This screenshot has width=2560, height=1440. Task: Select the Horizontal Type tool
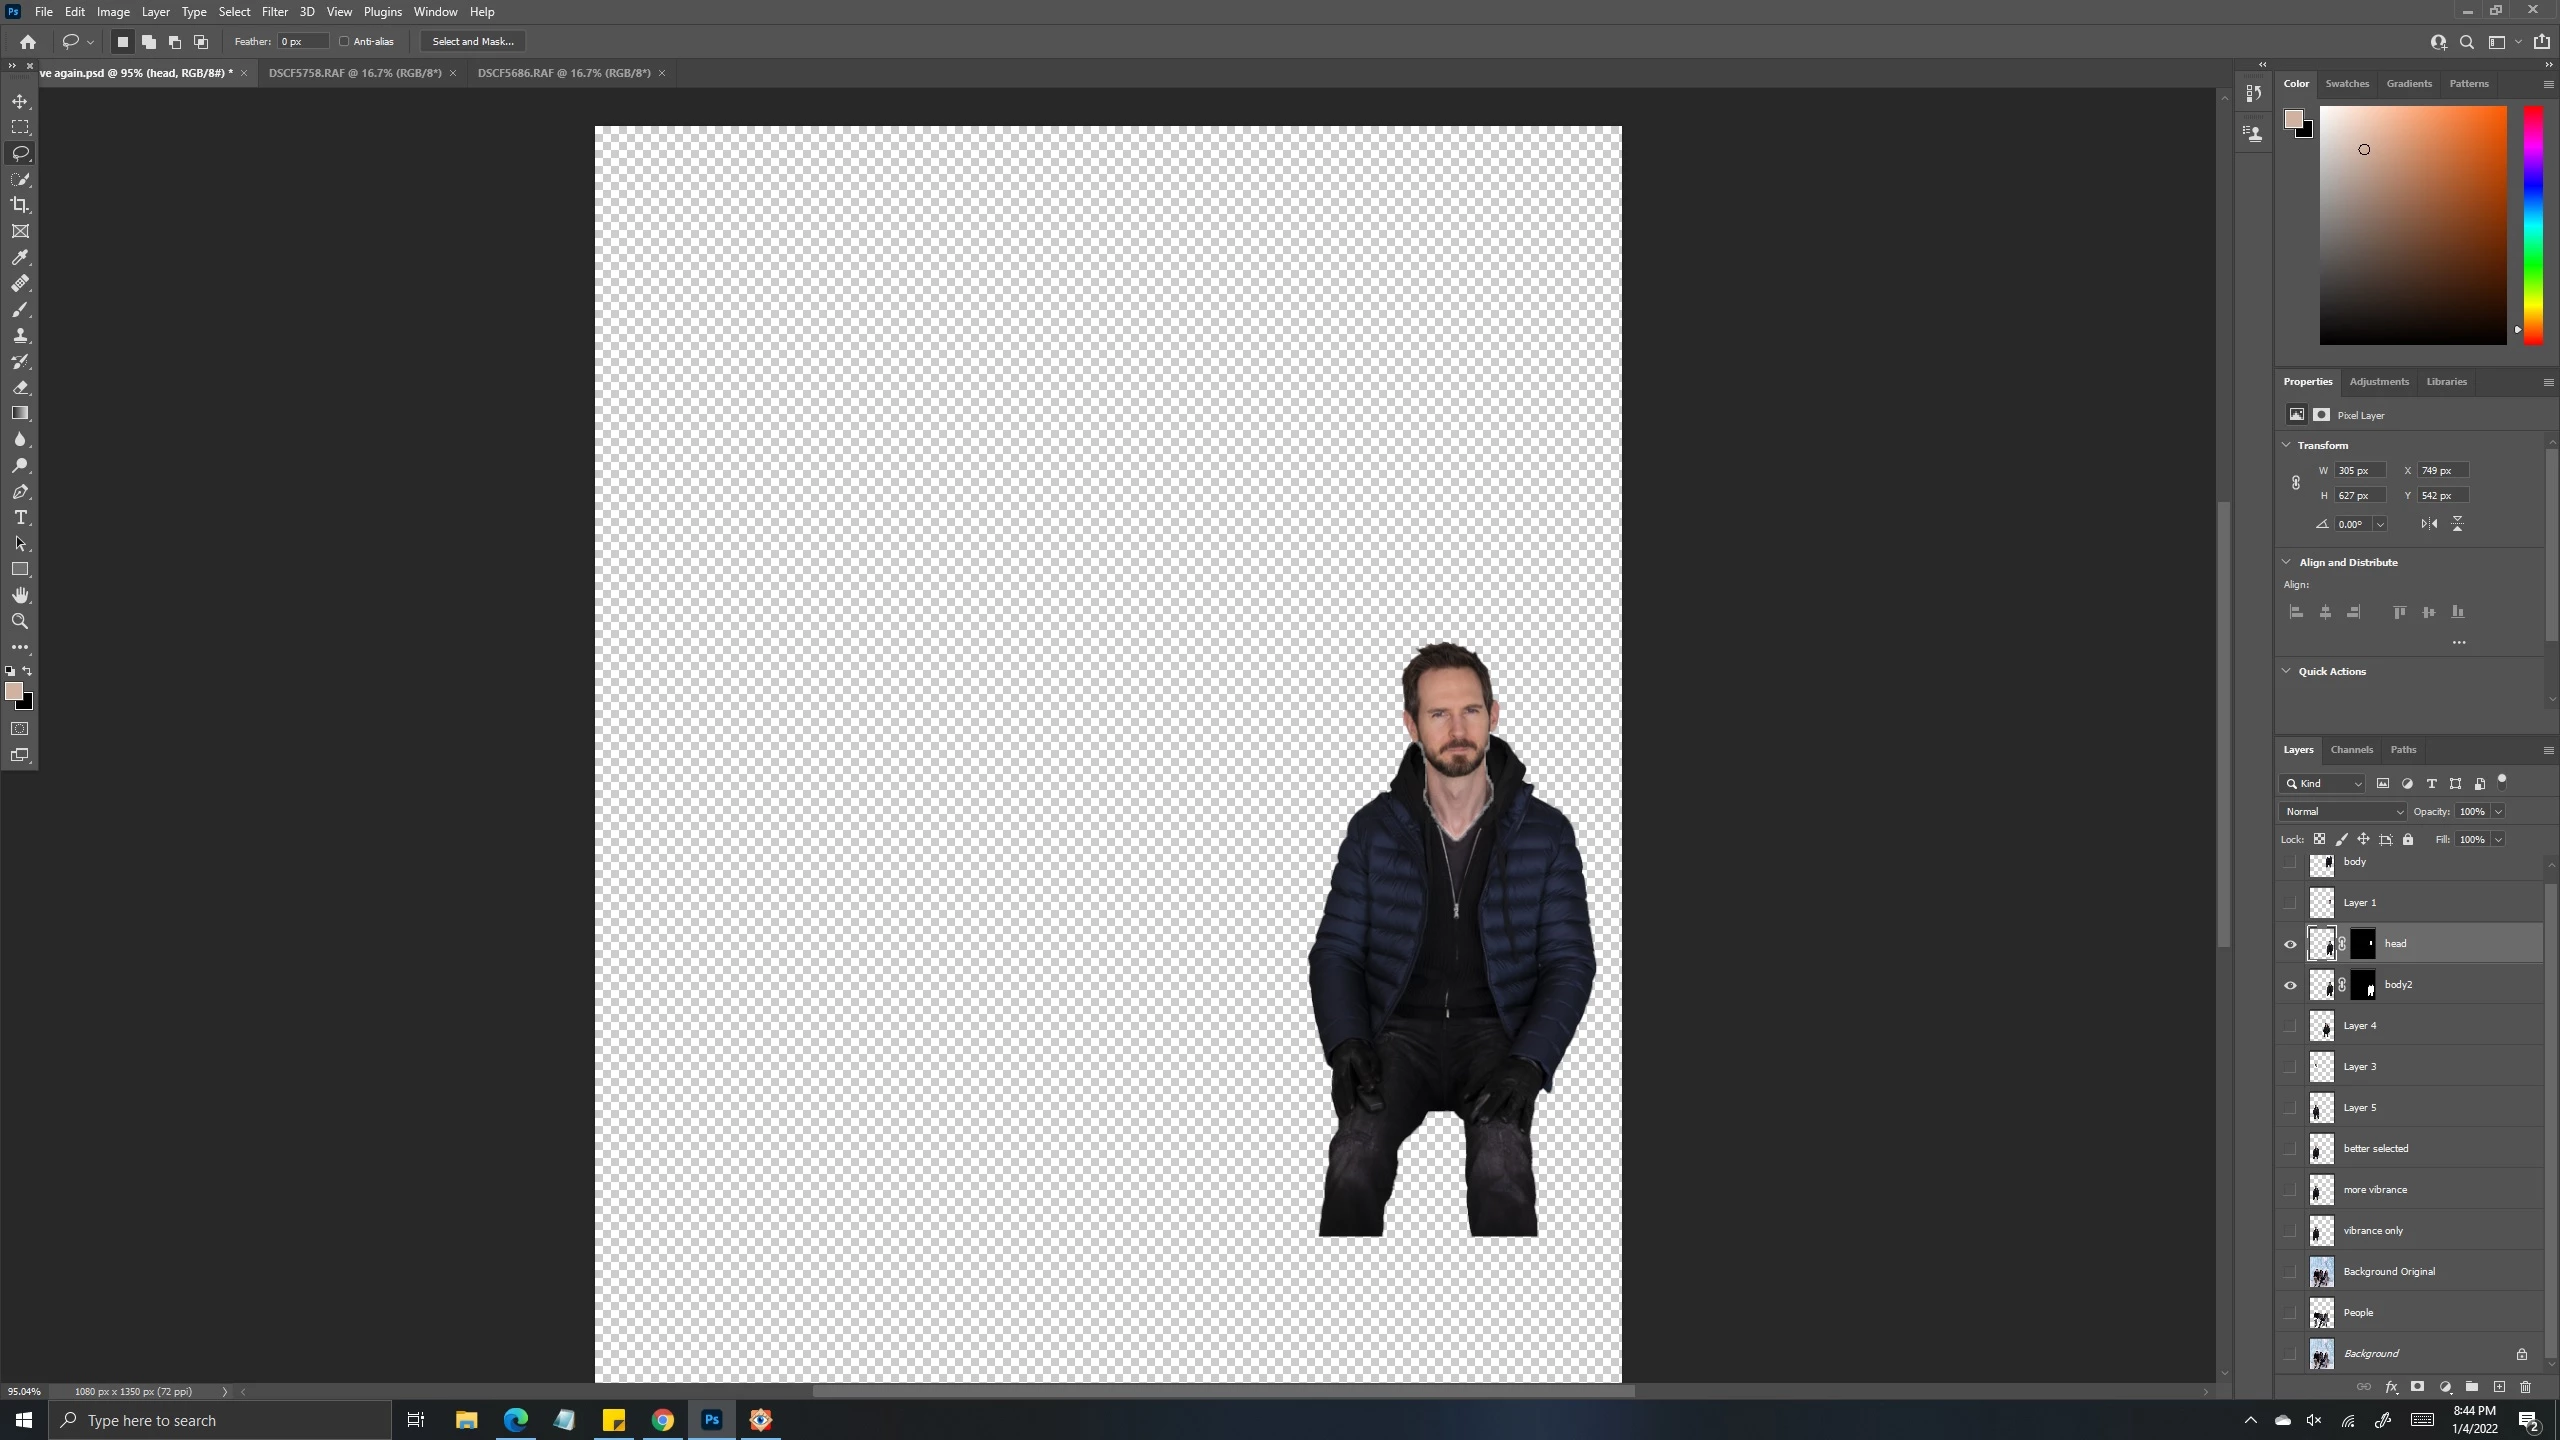click(x=20, y=518)
